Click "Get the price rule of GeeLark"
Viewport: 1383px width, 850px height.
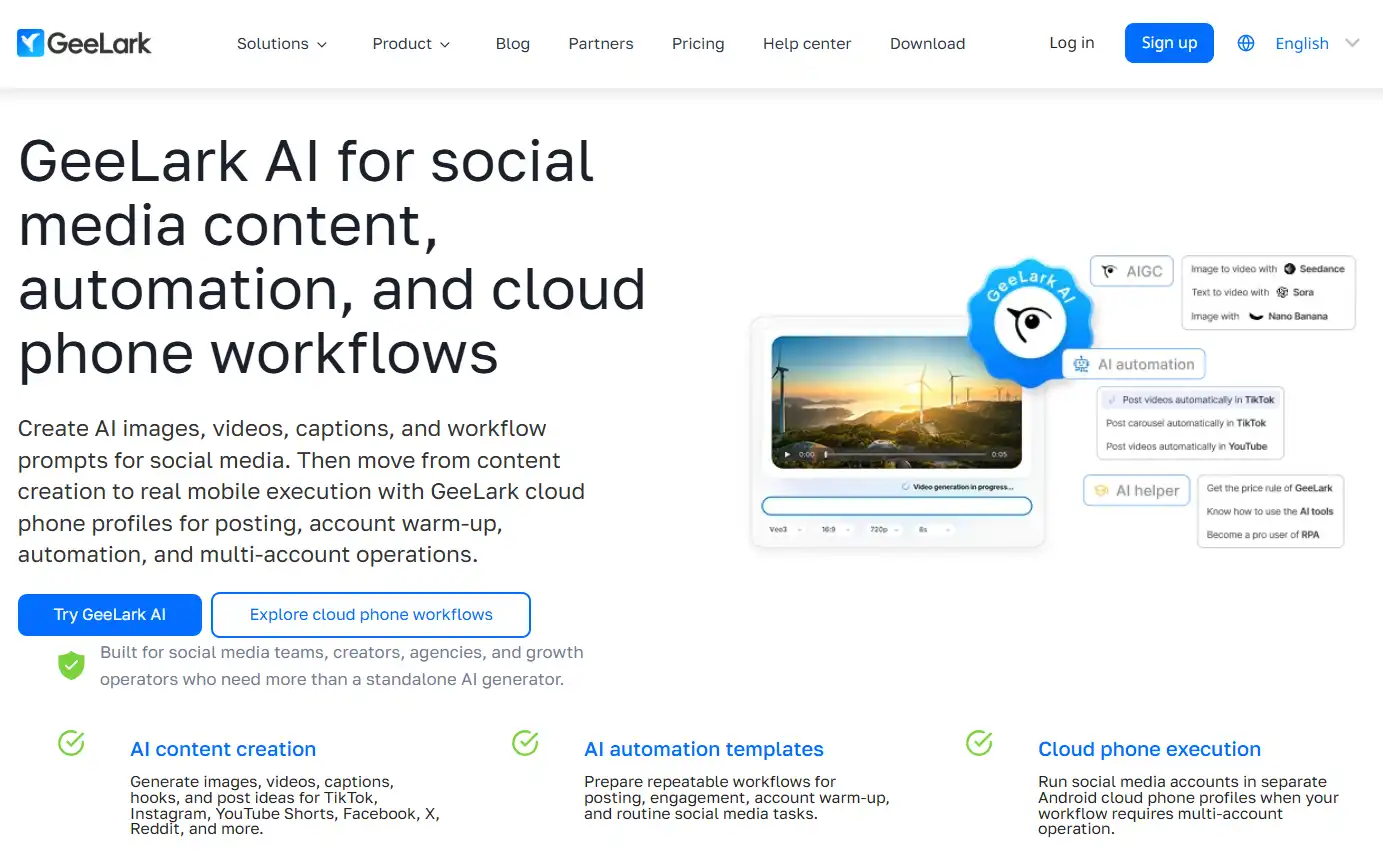point(1270,488)
